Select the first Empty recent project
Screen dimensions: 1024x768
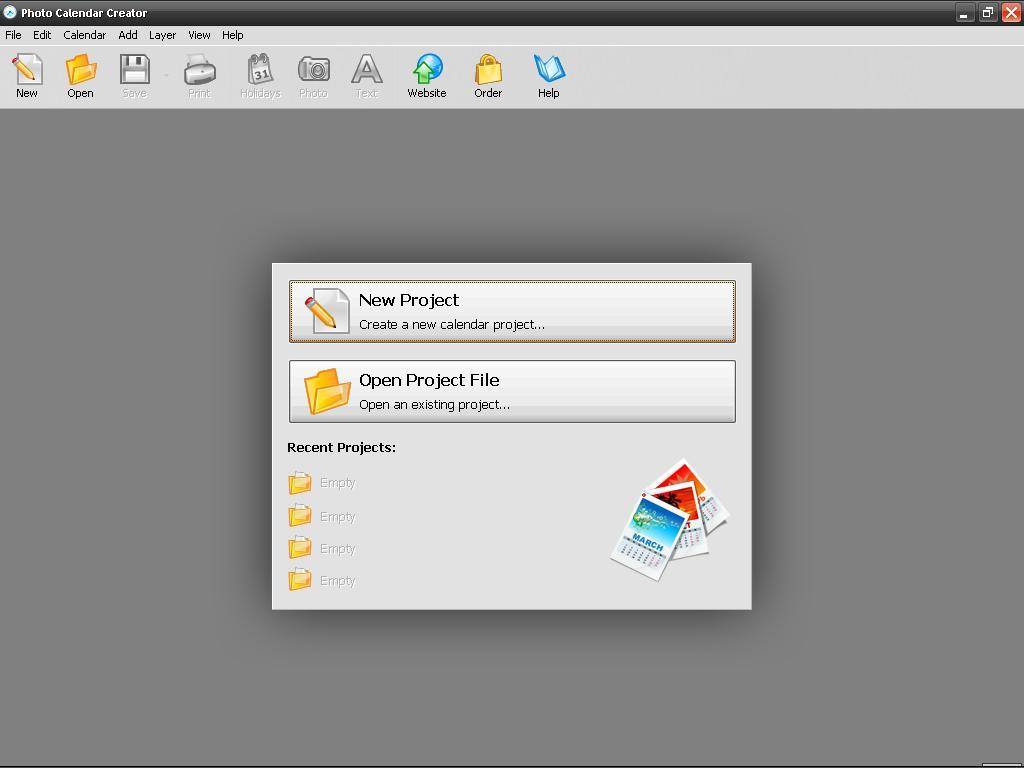tap(322, 483)
